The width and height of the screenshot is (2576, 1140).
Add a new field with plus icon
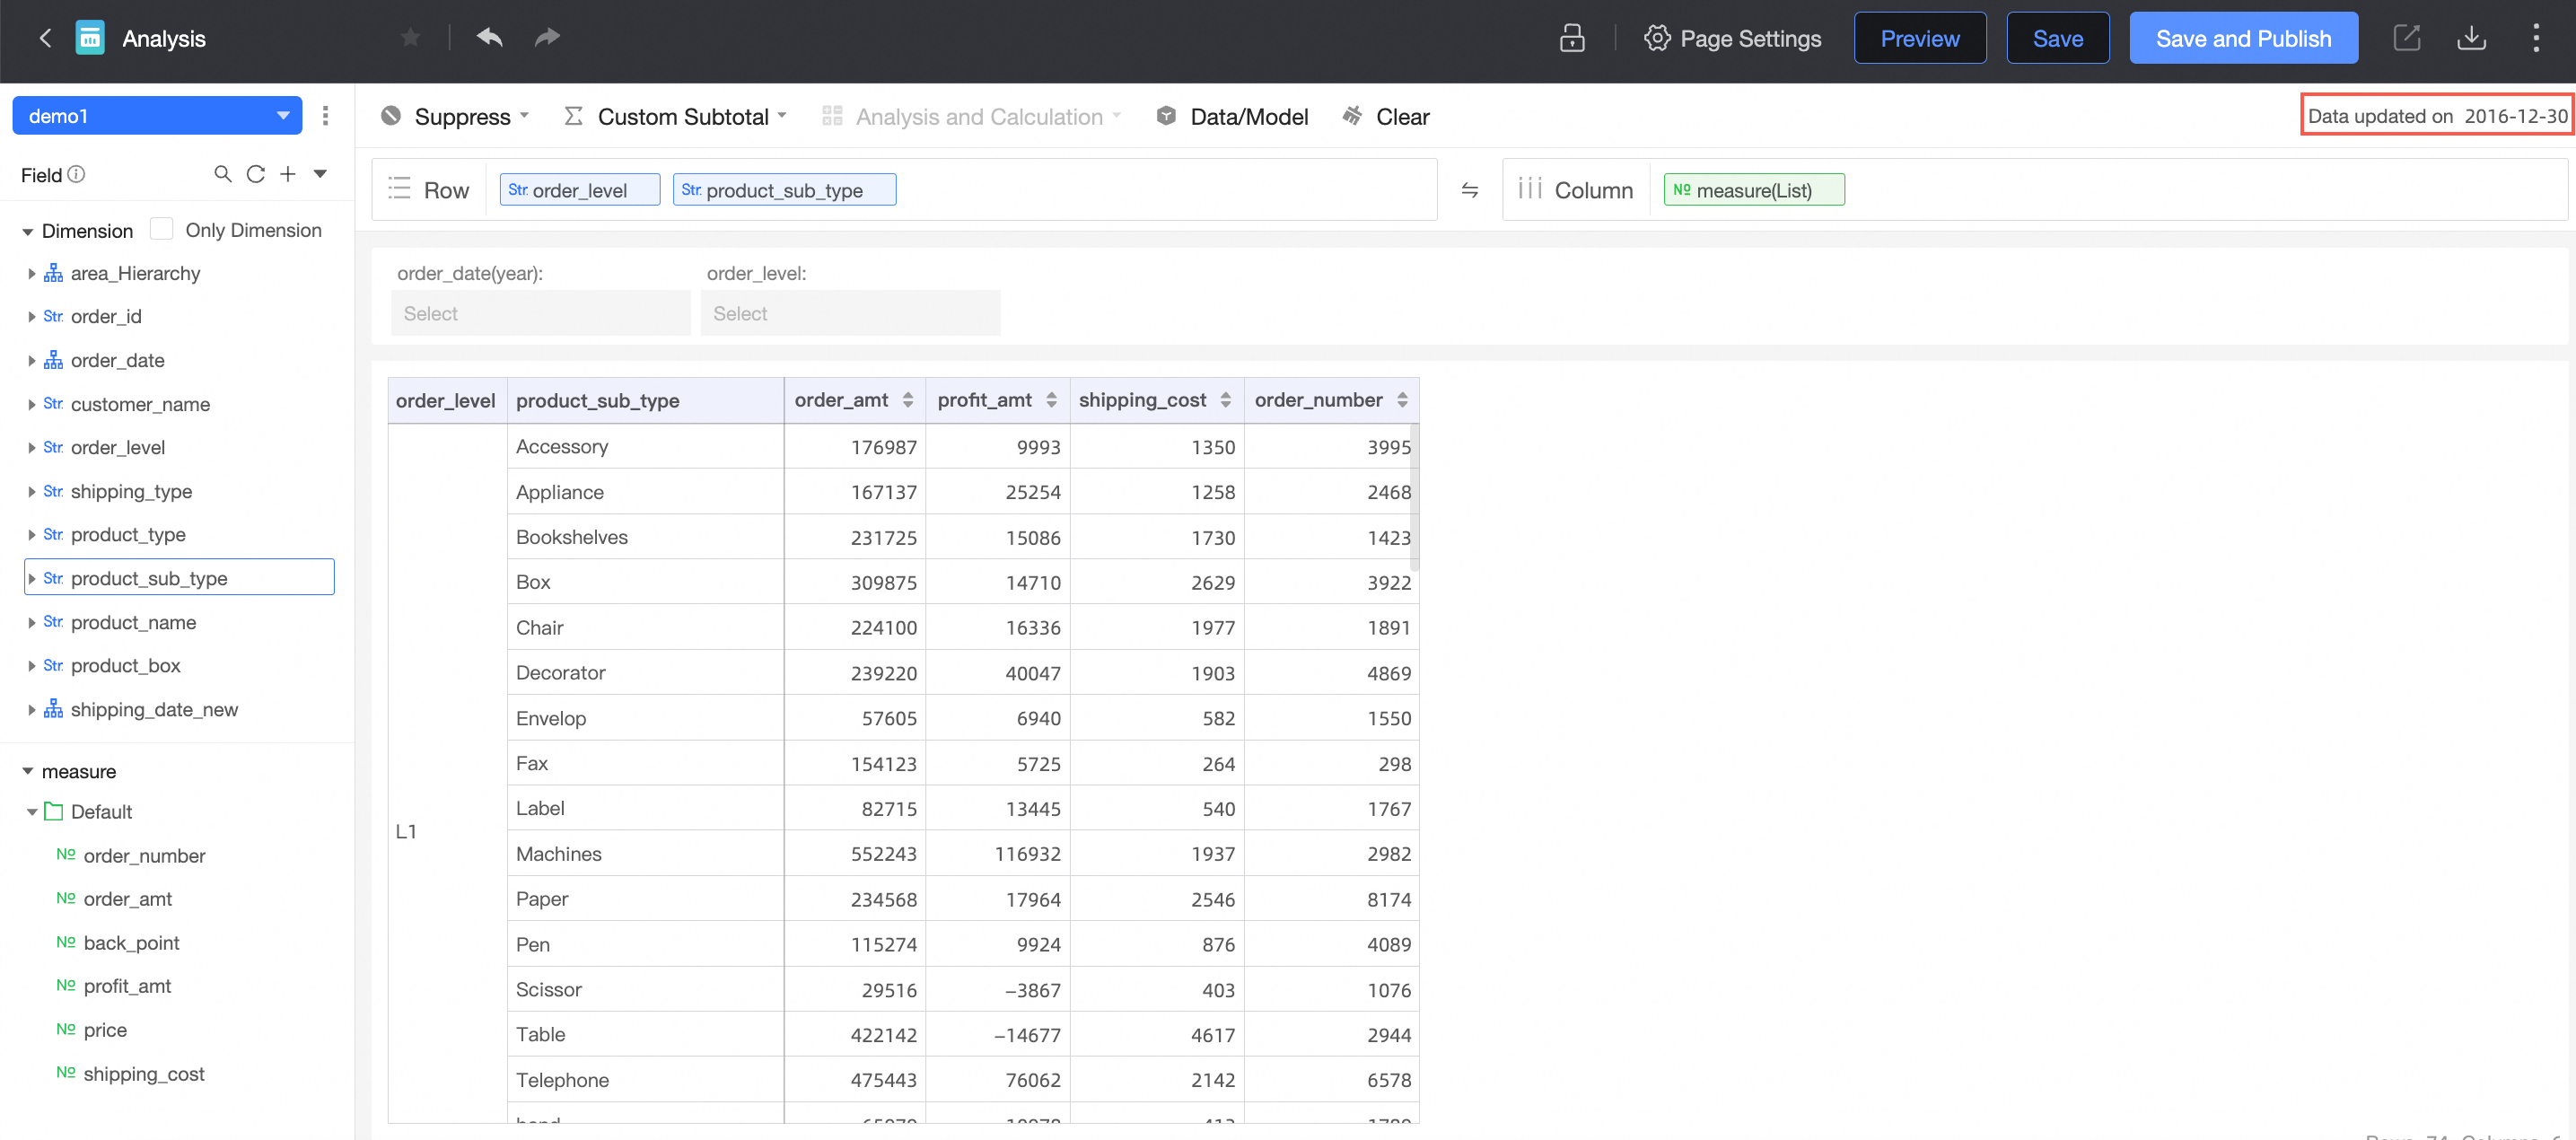tap(288, 174)
